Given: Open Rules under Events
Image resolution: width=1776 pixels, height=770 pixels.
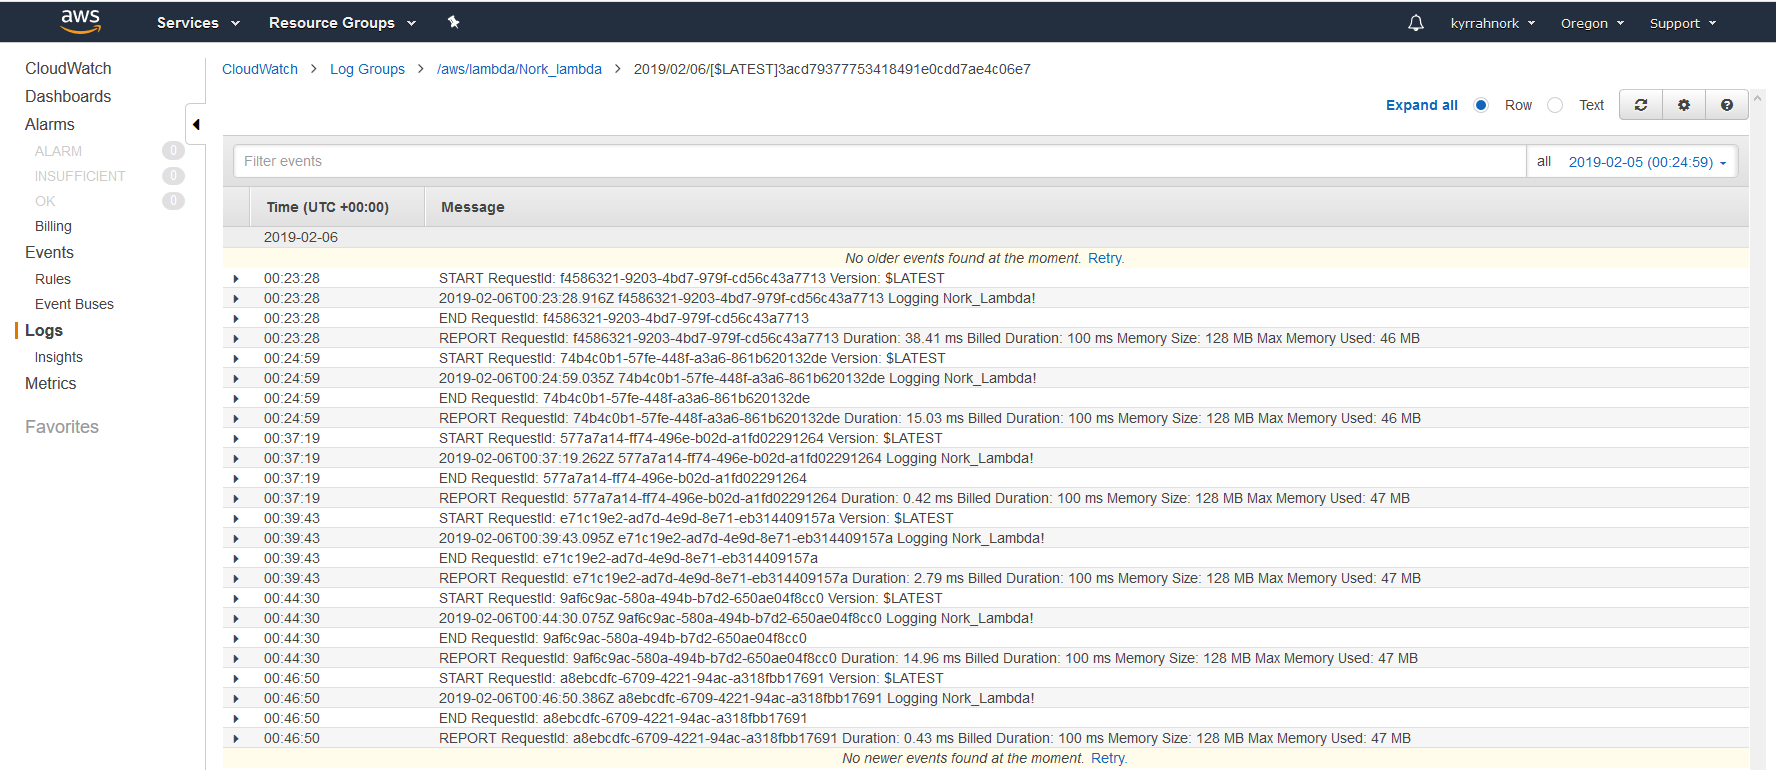Looking at the screenshot, I should (x=53, y=279).
